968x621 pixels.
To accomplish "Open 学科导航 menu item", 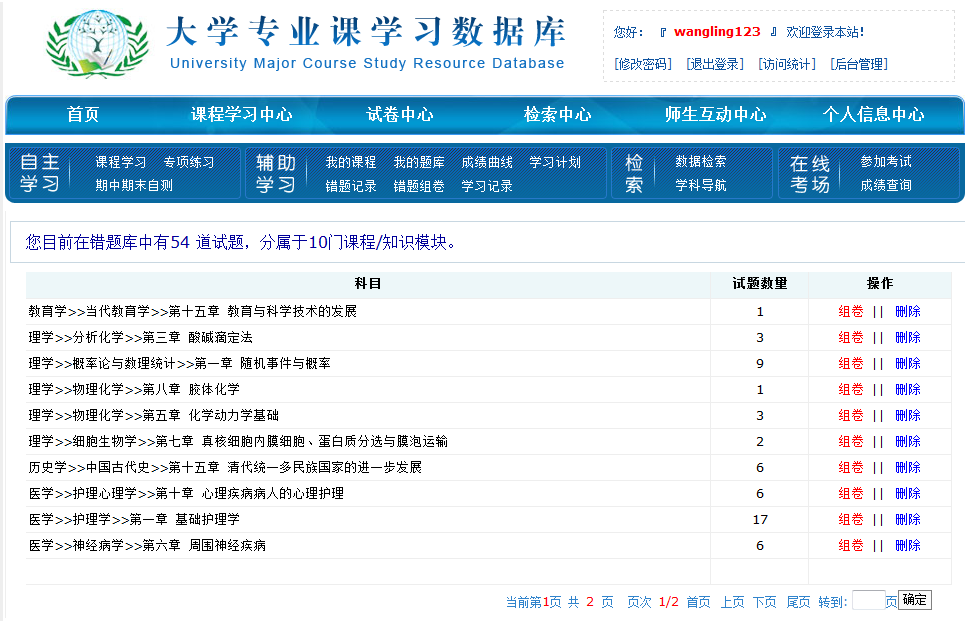I will (x=700, y=185).
